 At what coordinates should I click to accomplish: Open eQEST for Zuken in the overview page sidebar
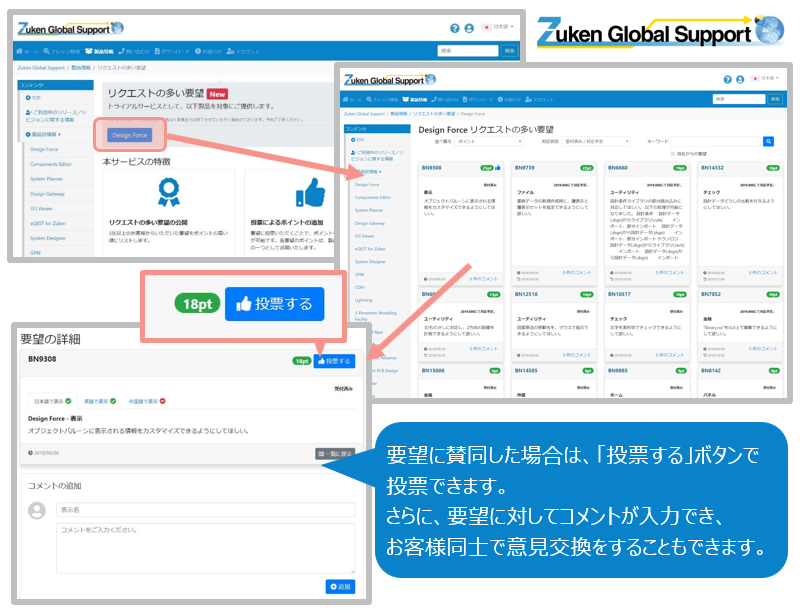click(x=48, y=224)
